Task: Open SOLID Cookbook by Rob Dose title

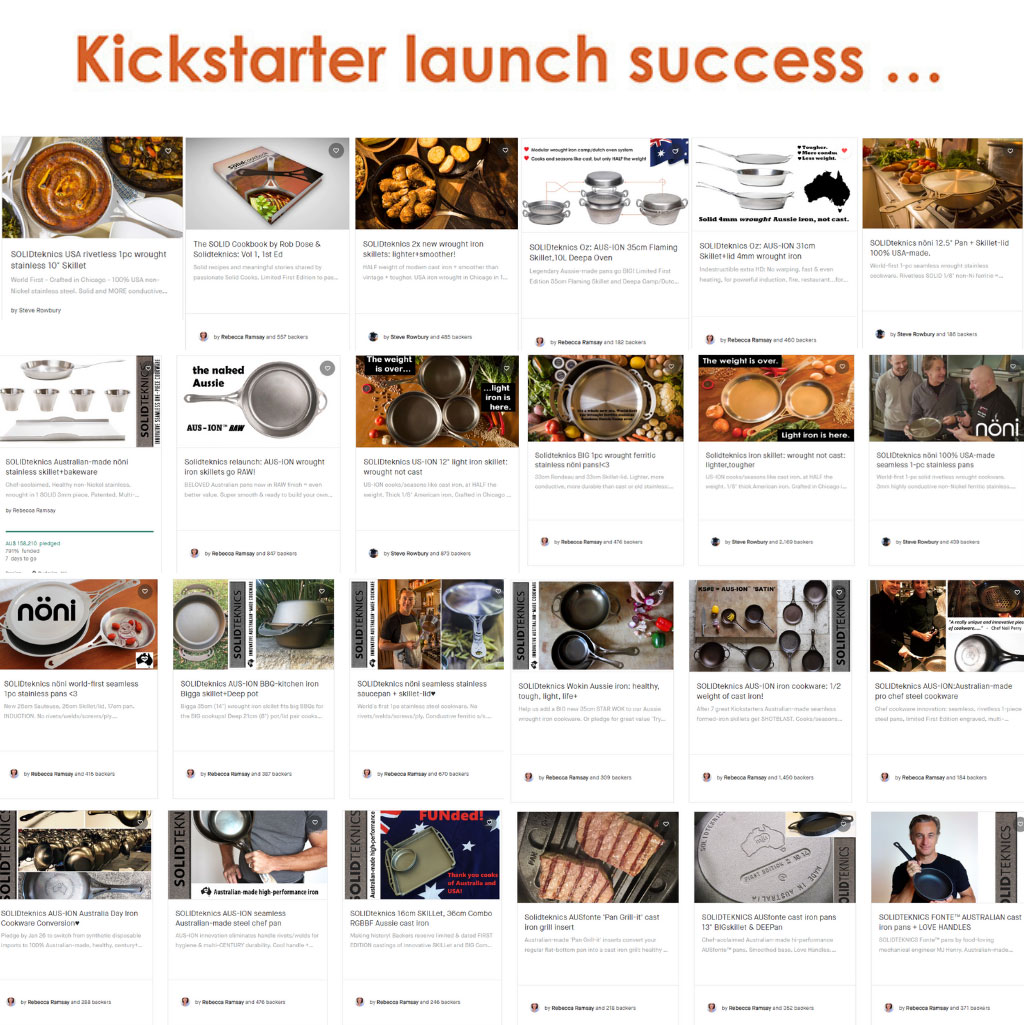Action: tap(257, 249)
